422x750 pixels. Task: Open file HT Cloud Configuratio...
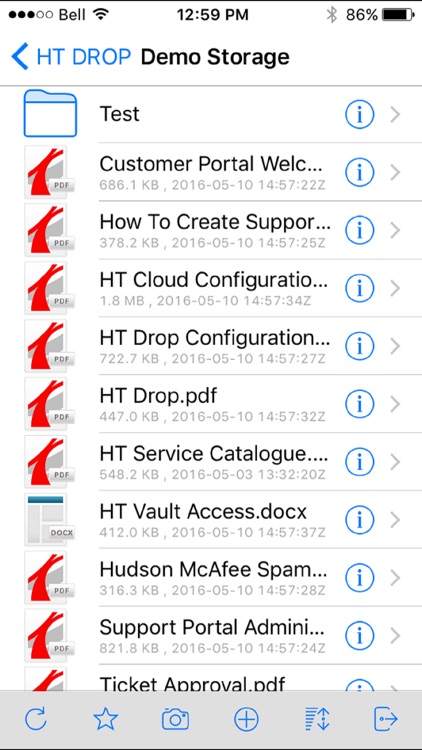coord(214,280)
